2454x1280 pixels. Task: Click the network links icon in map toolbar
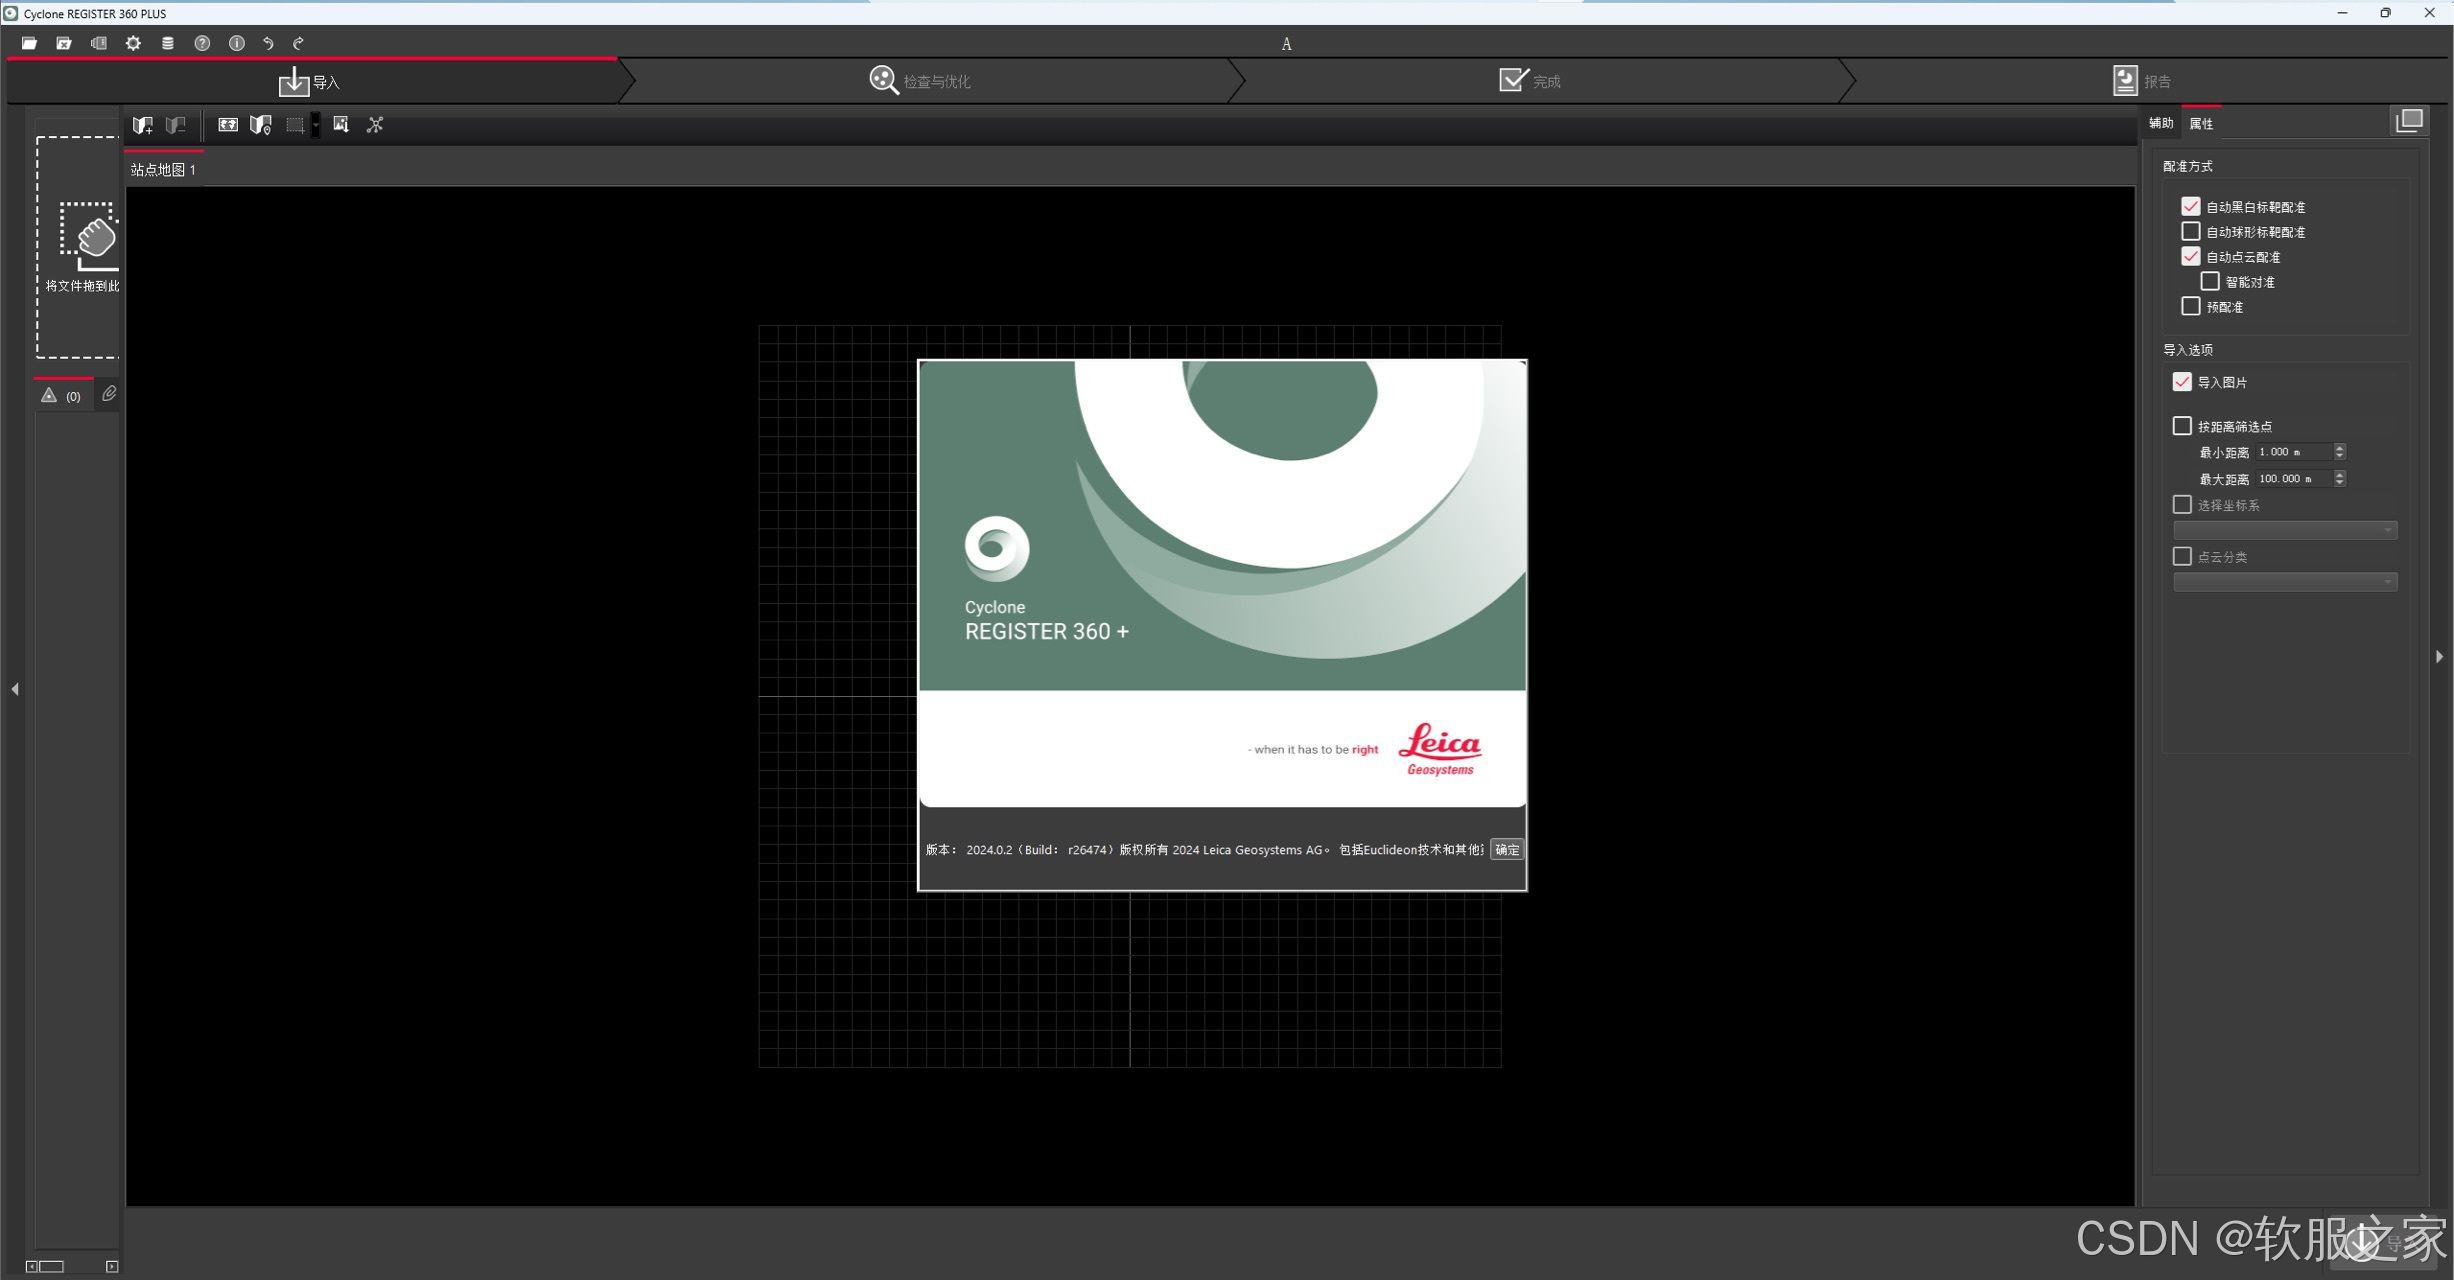[x=375, y=125]
